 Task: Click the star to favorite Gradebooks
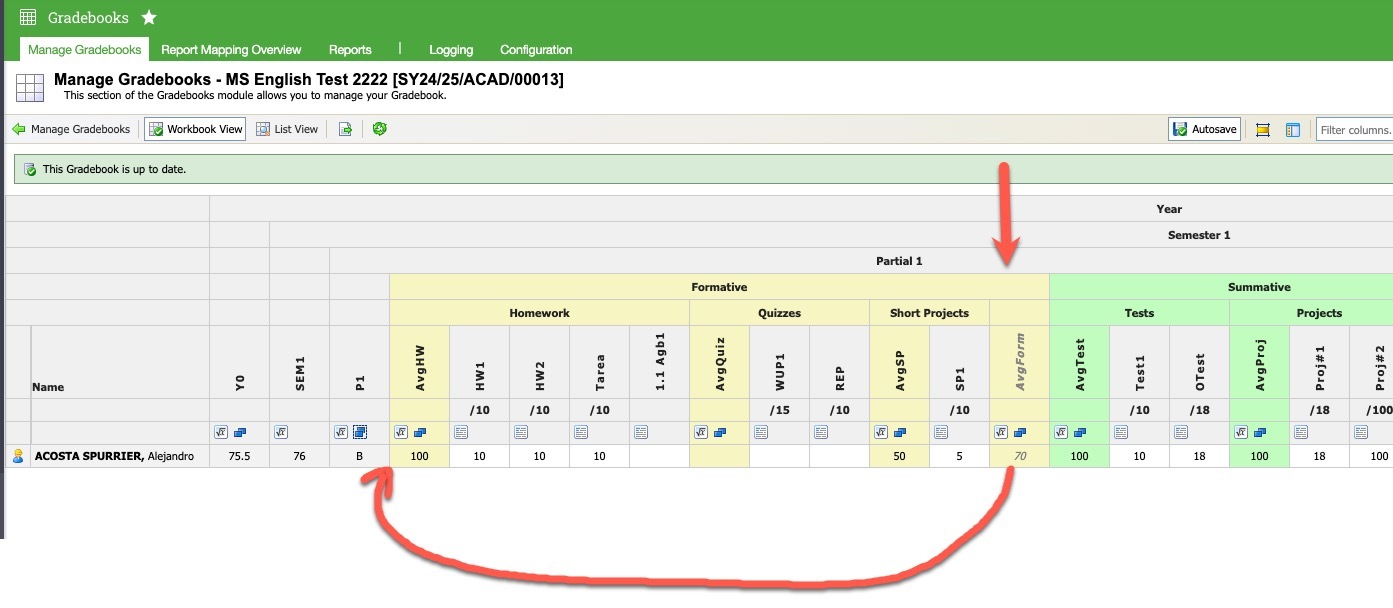click(149, 18)
